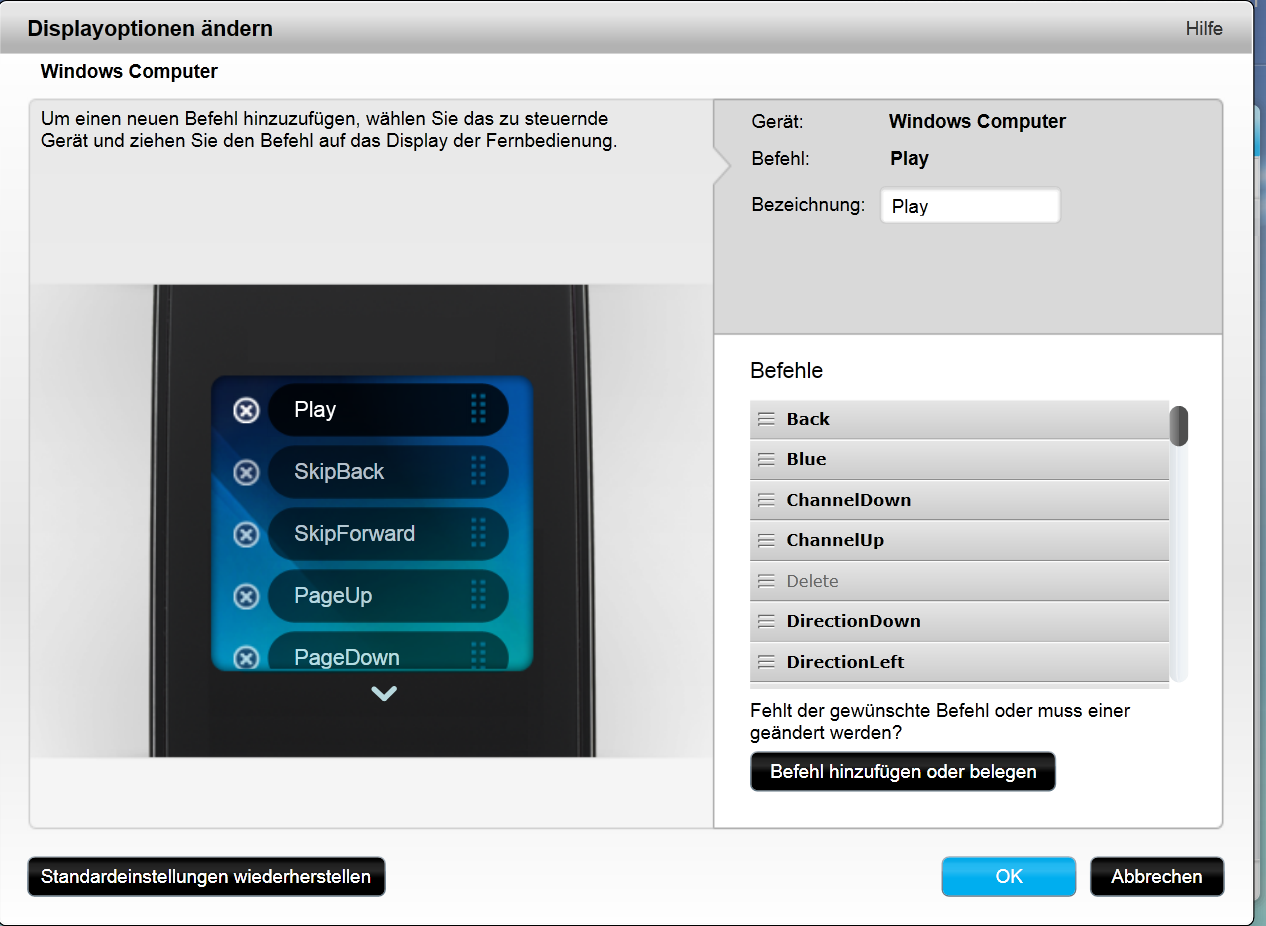The image size is (1266, 926).
Task: Delete SkipForward via its X icon
Action: pyautogui.click(x=246, y=534)
